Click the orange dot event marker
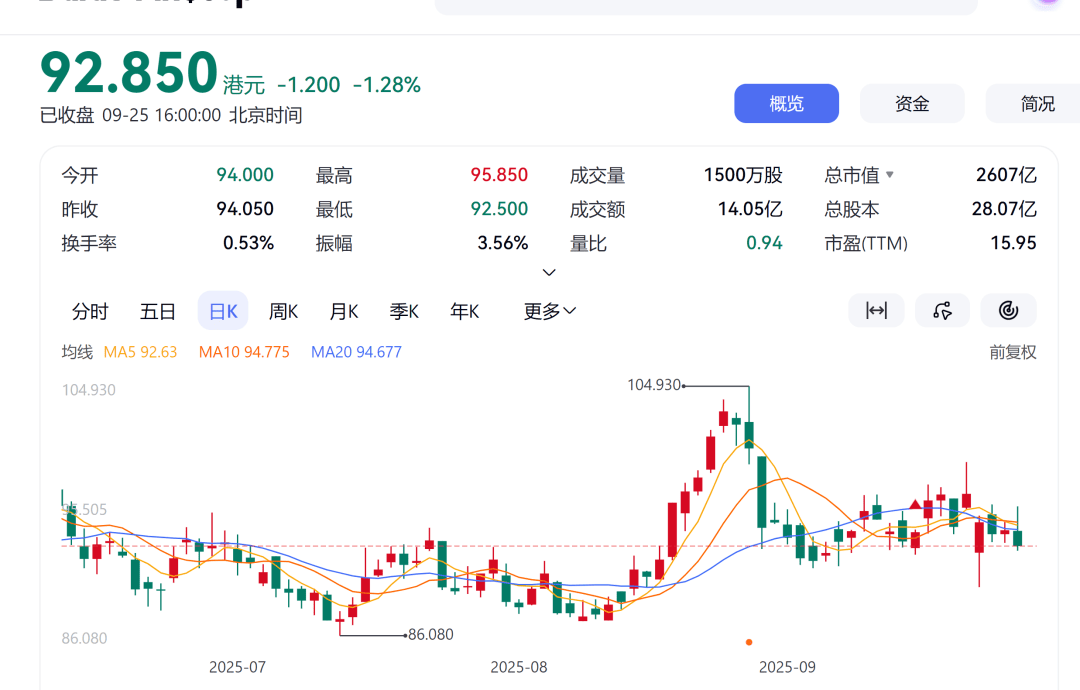Viewport: 1080px width, 690px height. point(749,642)
